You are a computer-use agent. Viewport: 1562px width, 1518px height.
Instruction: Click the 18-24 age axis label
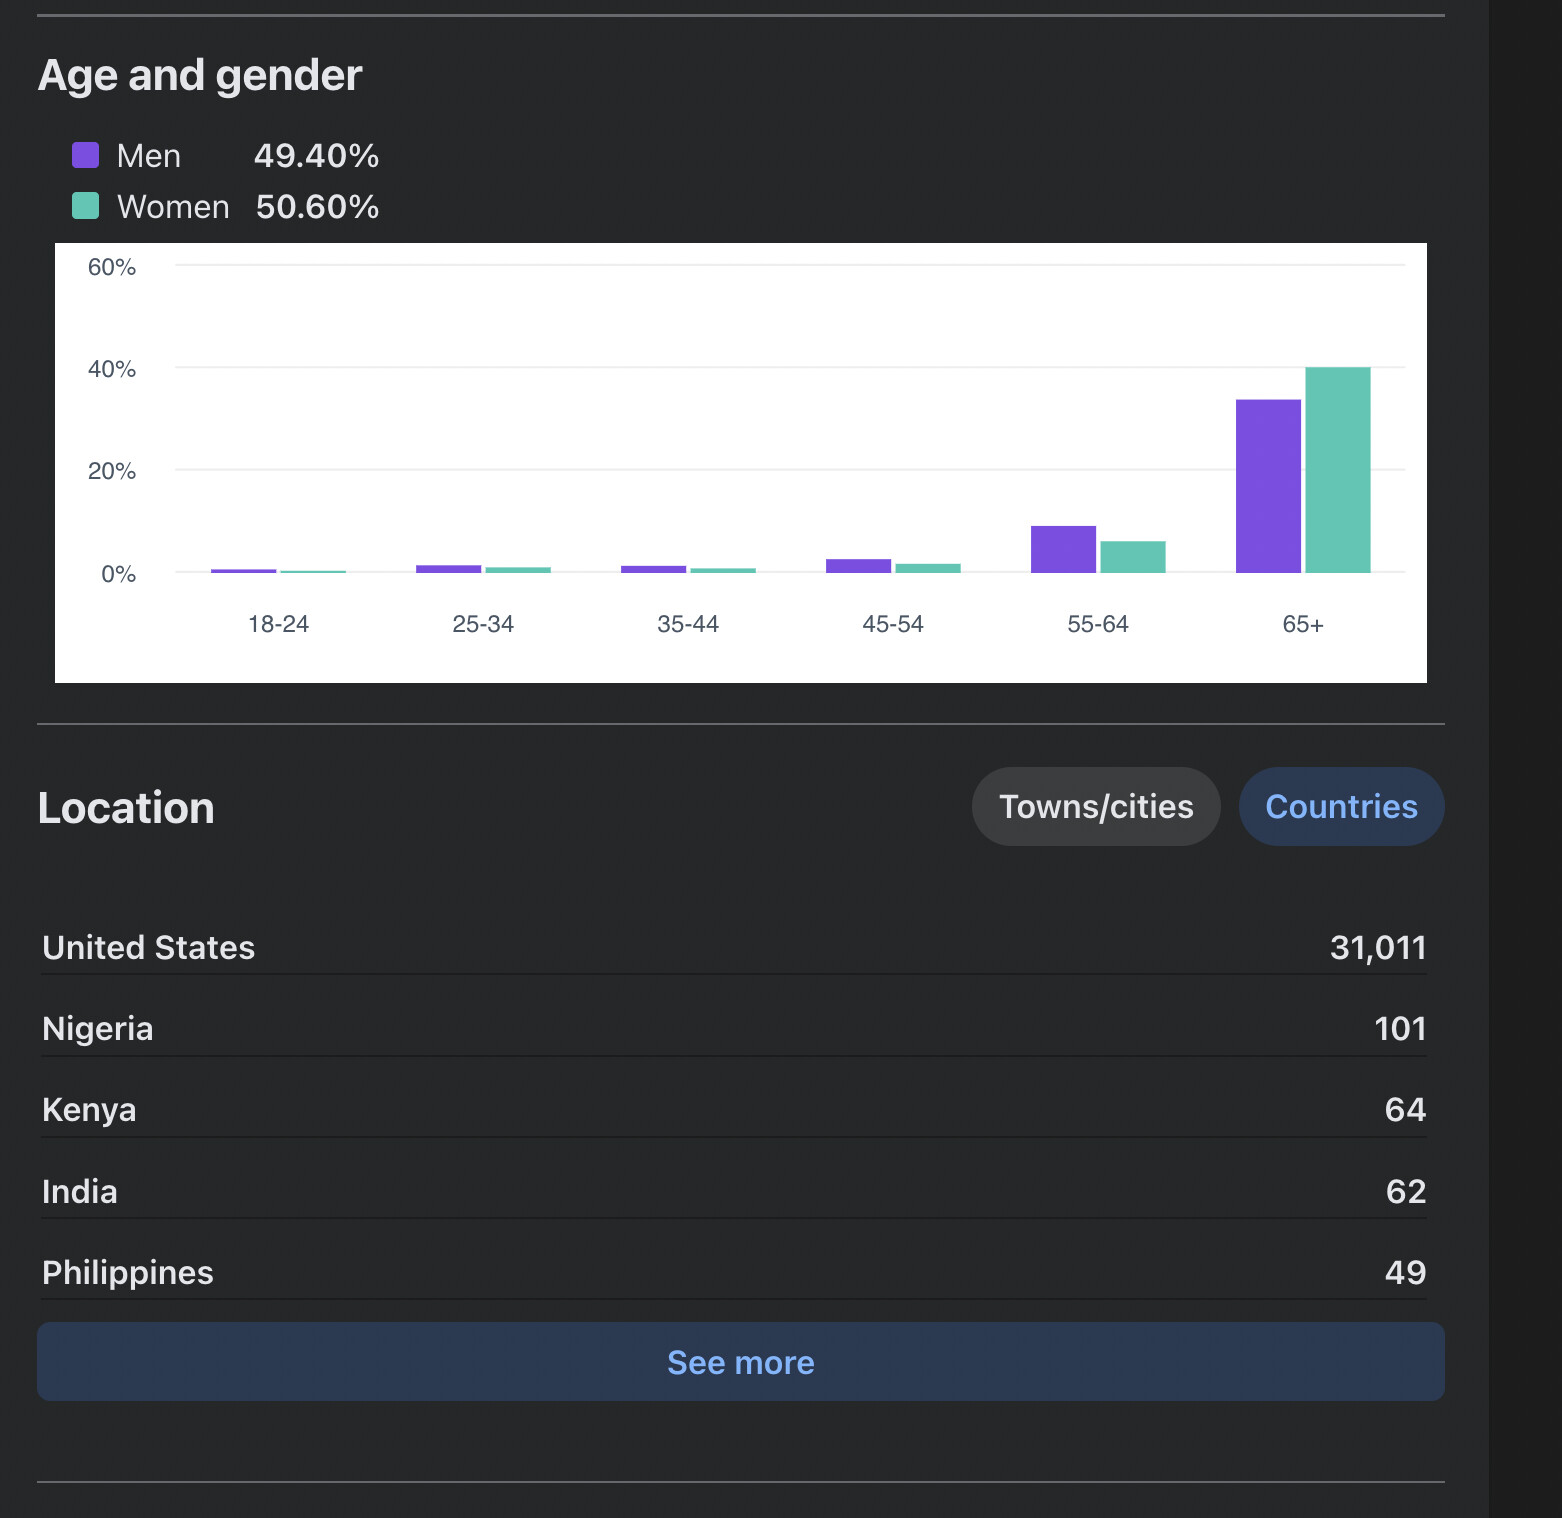pos(278,624)
